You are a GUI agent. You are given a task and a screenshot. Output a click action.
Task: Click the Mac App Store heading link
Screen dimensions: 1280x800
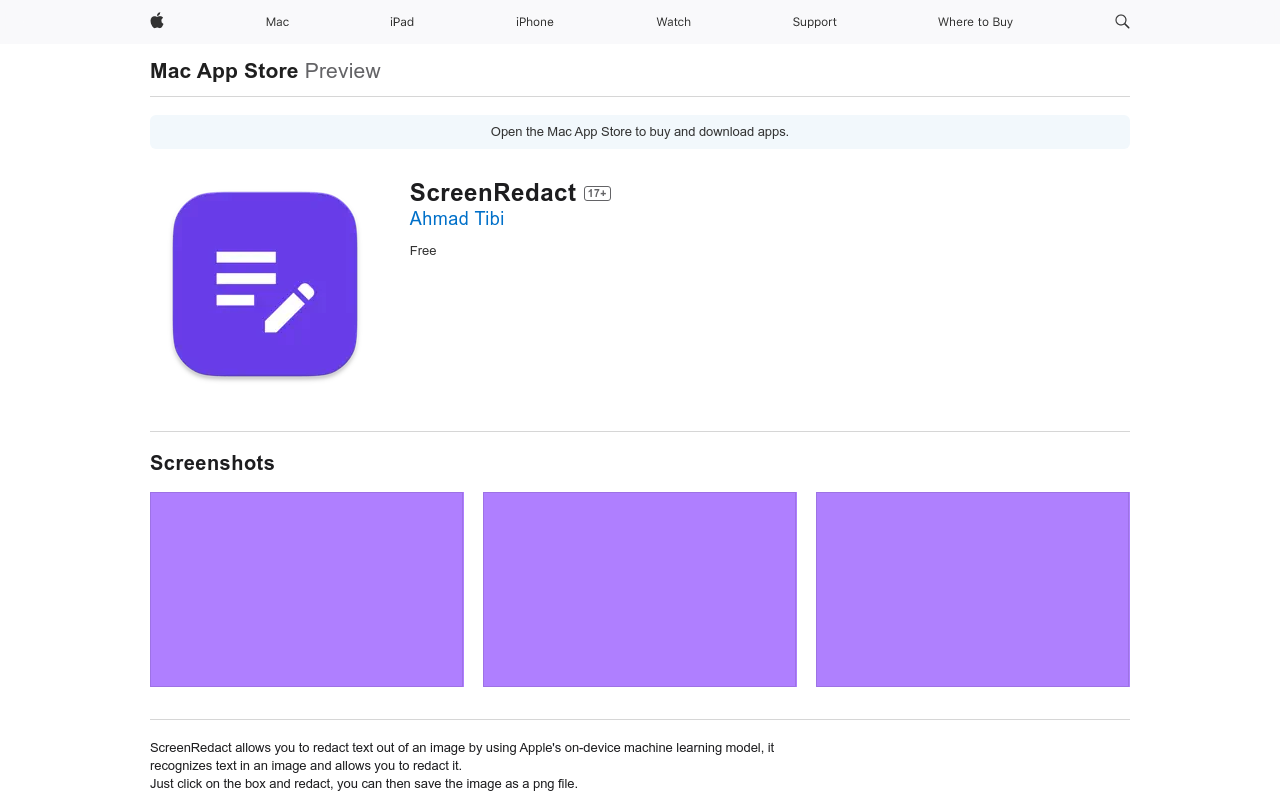224,71
